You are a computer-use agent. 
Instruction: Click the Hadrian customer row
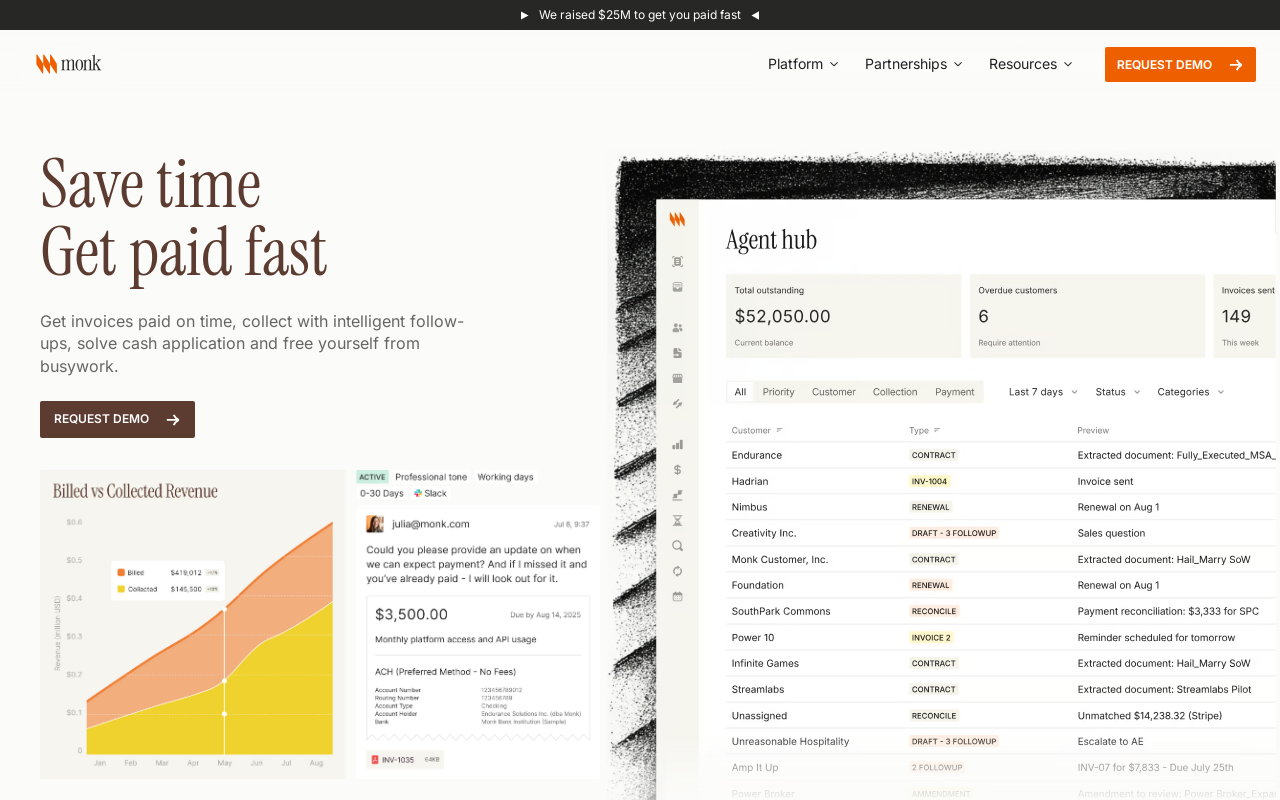(x=1001, y=481)
